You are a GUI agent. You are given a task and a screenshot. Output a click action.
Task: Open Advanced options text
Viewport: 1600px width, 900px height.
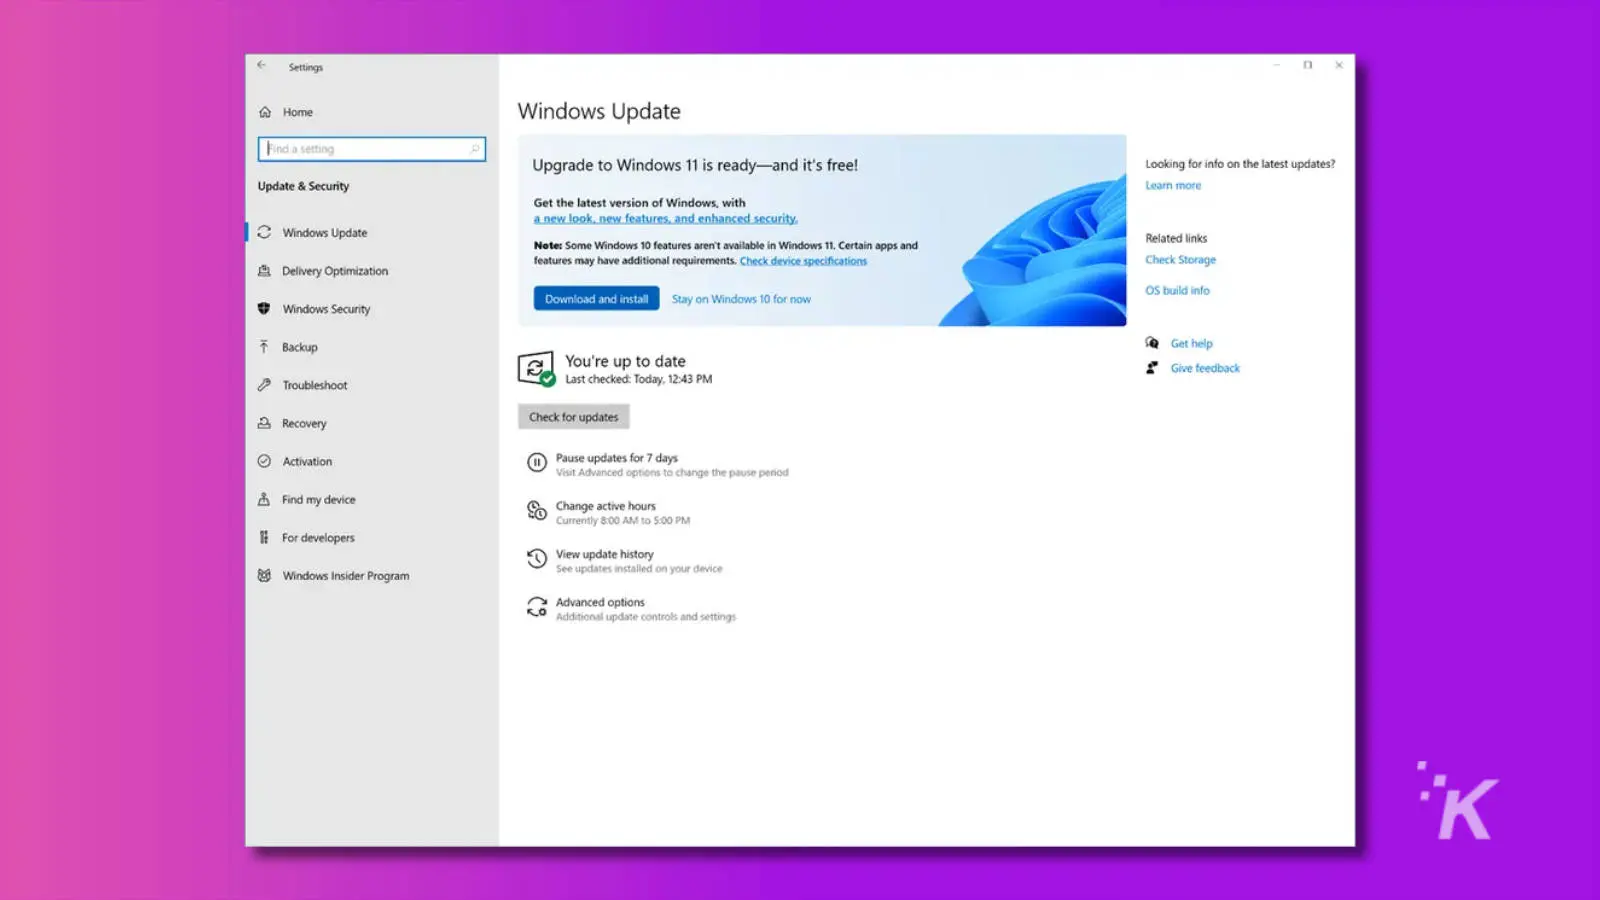pyautogui.click(x=600, y=602)
